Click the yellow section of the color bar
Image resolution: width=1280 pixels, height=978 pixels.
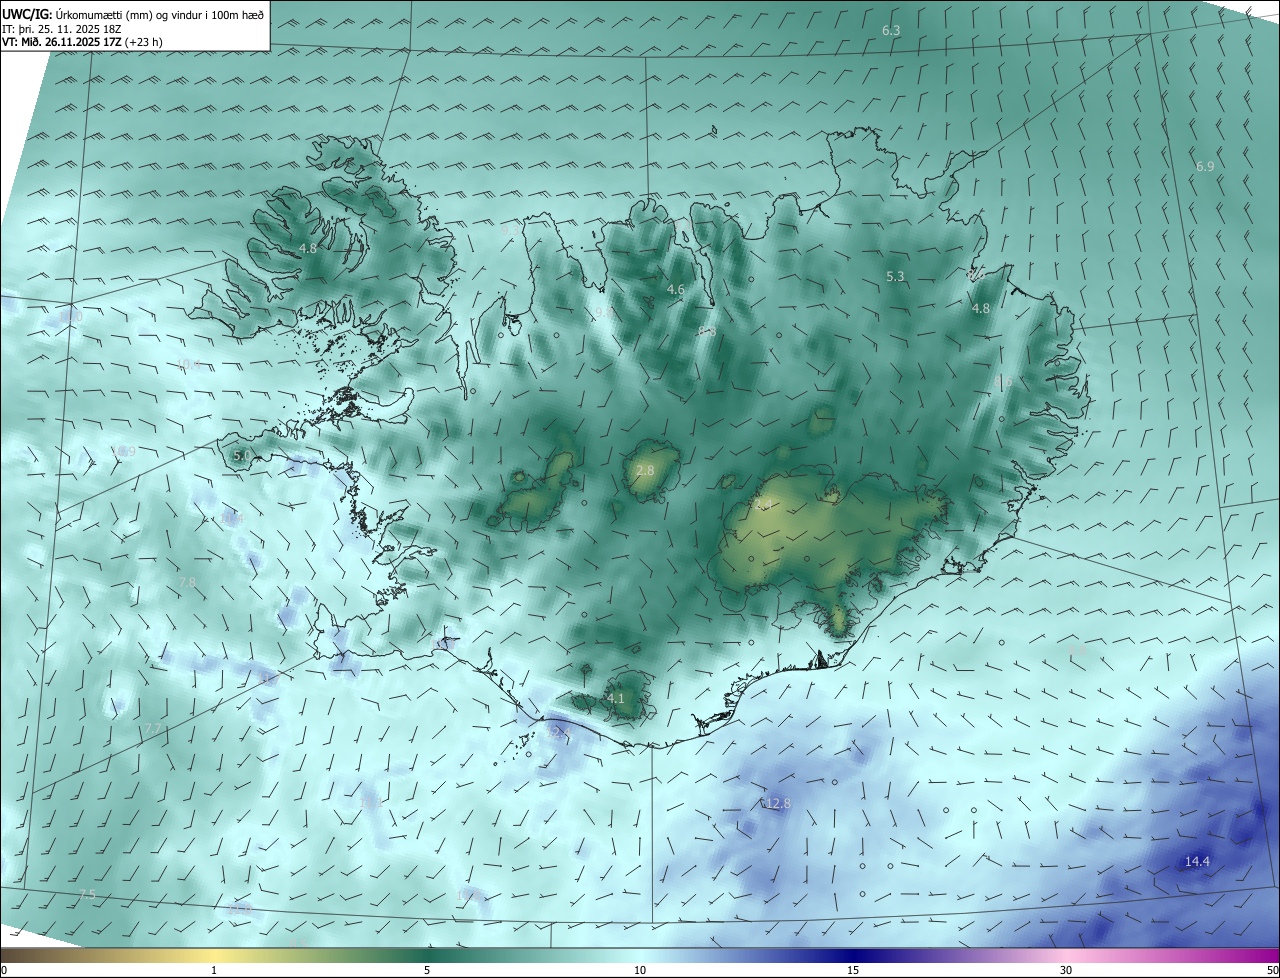tap(214, 955)
